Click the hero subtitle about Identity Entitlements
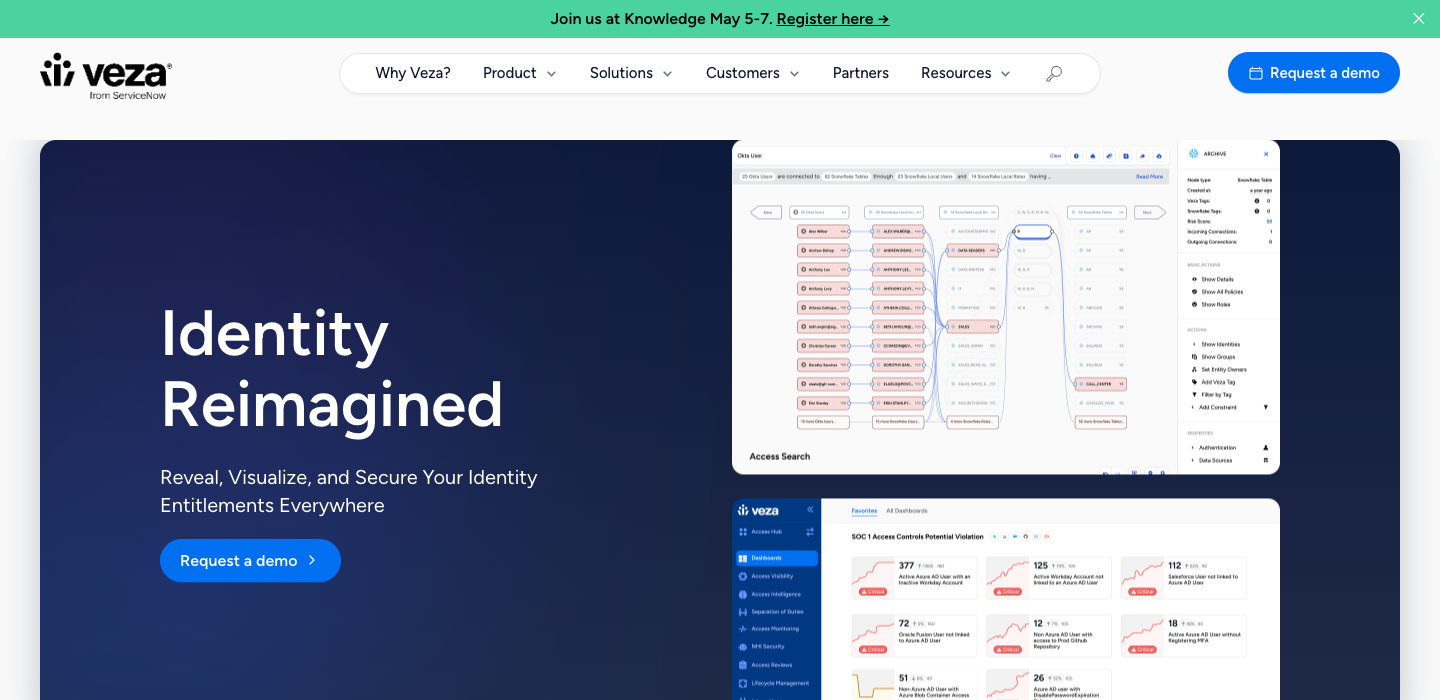 (x=349, y=491)
